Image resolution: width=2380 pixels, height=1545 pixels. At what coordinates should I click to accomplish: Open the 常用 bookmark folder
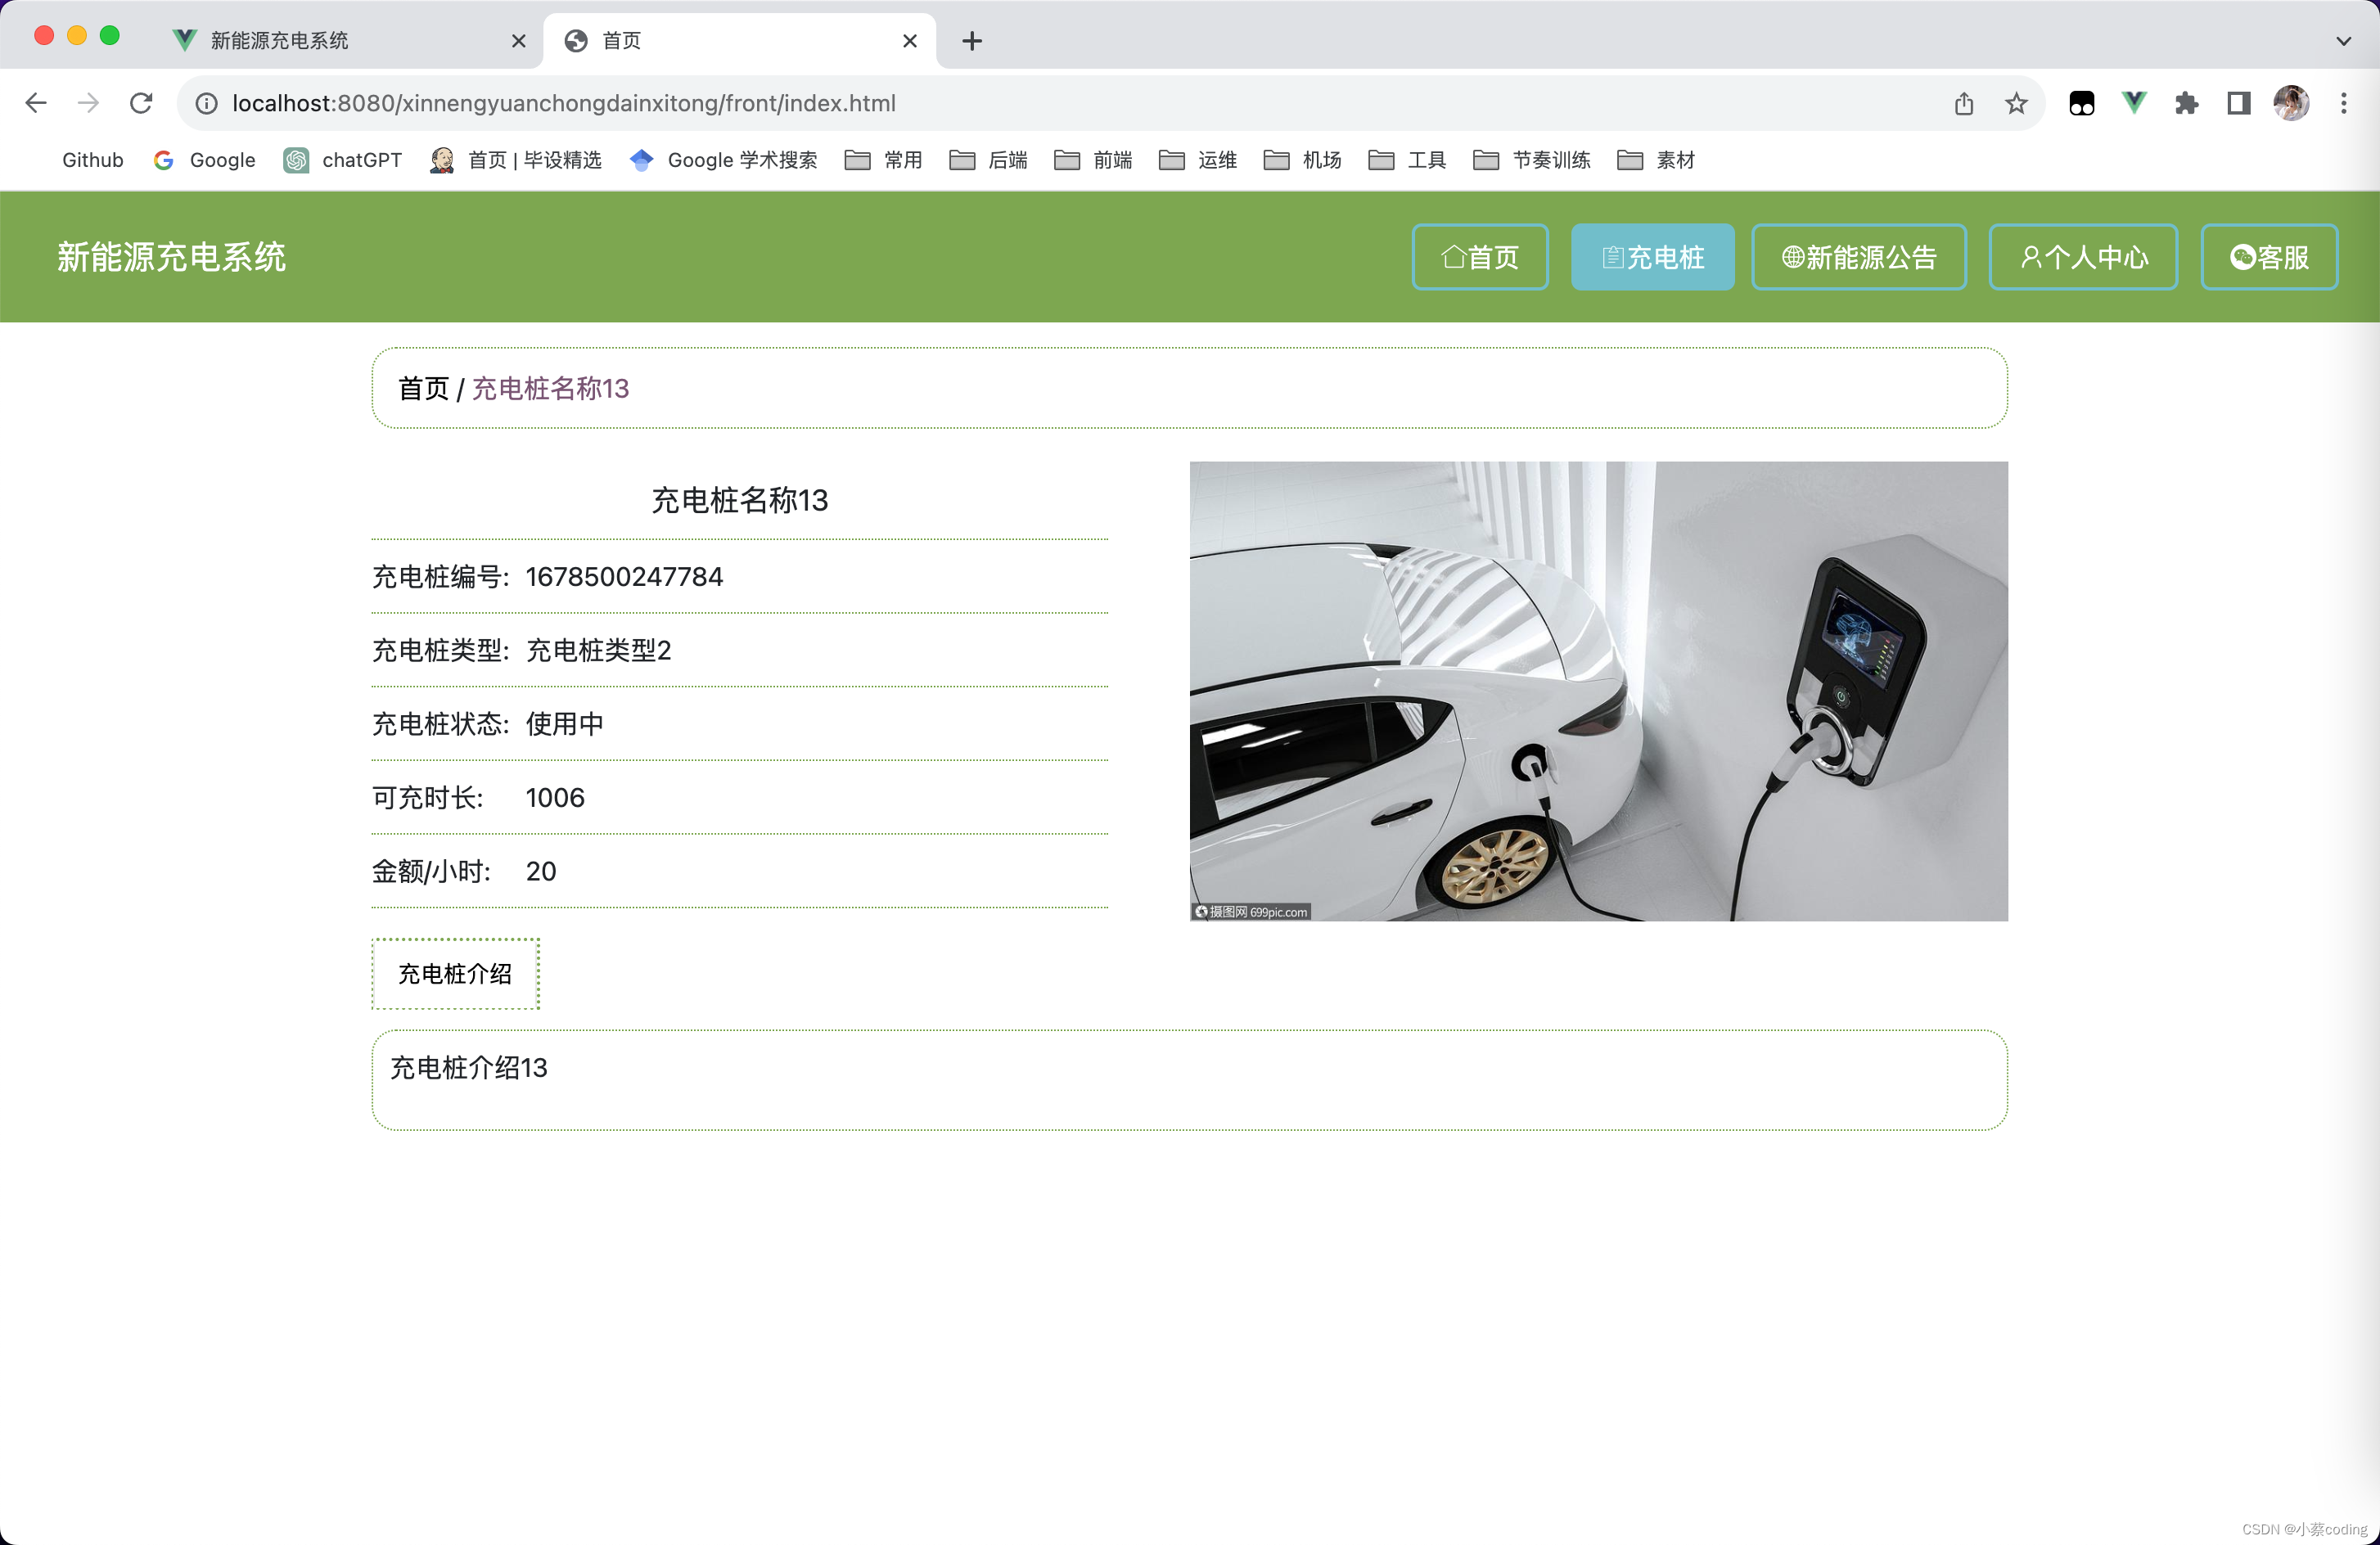point(884,160)
